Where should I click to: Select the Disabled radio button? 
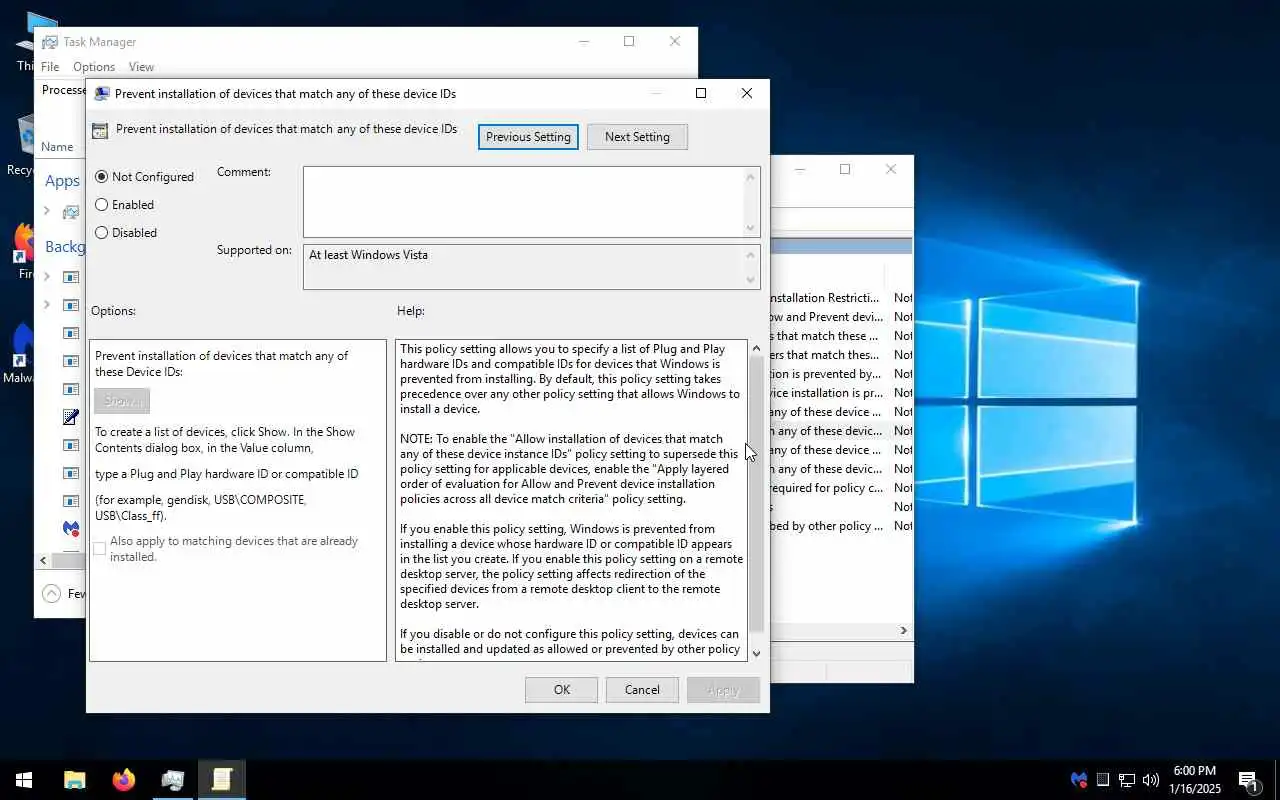102,233
